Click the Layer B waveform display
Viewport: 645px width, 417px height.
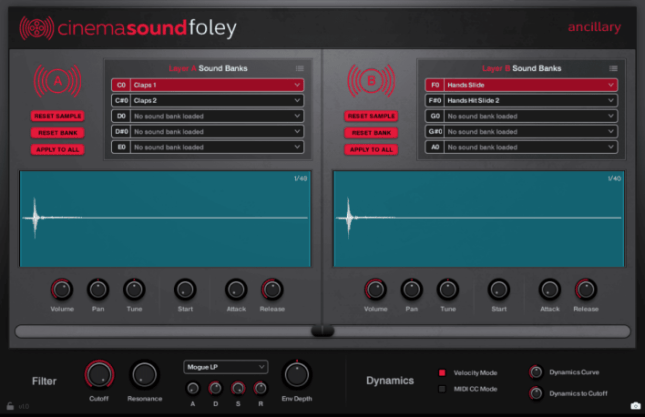pyautogui.click(x=479, y=219)
